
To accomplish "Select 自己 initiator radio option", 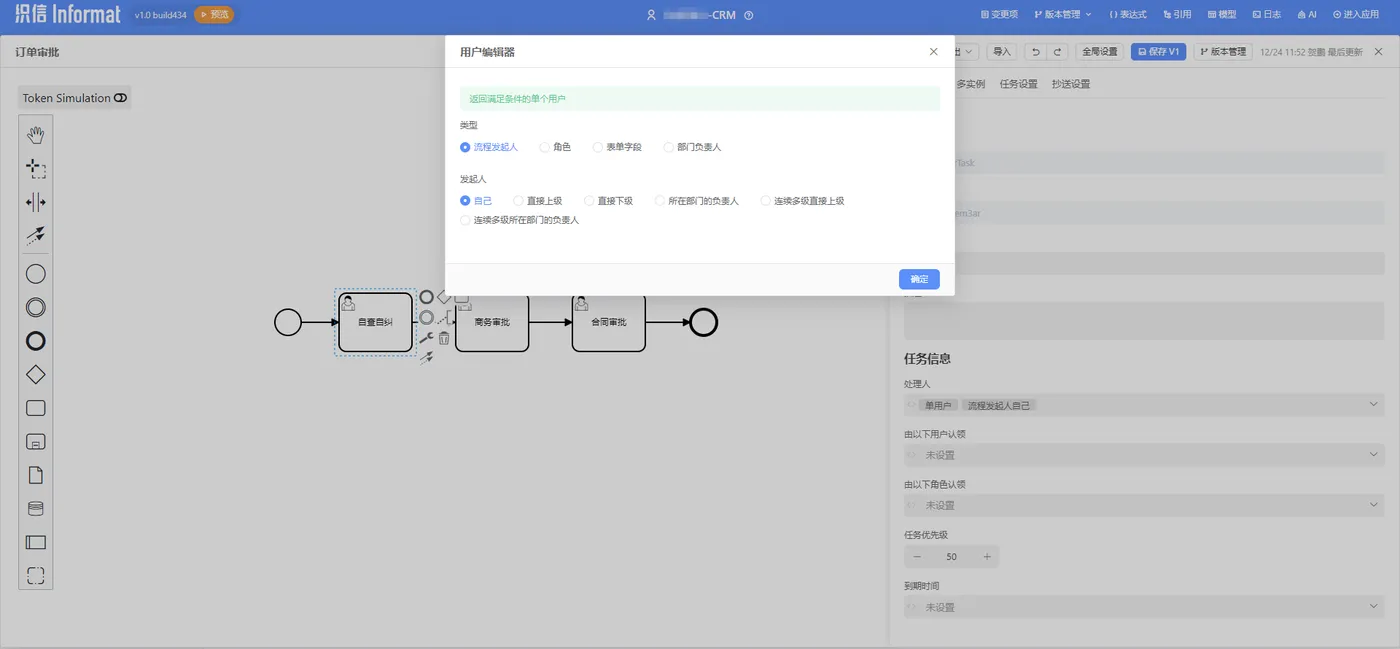I will click(476, 201).
